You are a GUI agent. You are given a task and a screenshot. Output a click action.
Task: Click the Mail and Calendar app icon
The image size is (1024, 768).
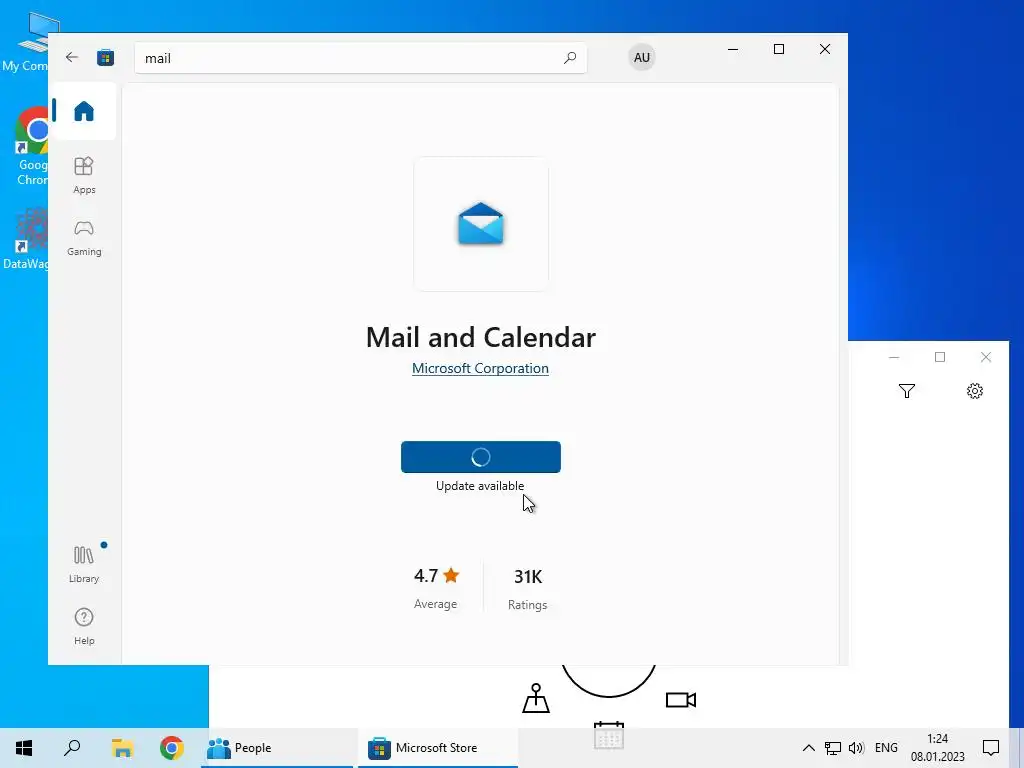click(481, 224)
